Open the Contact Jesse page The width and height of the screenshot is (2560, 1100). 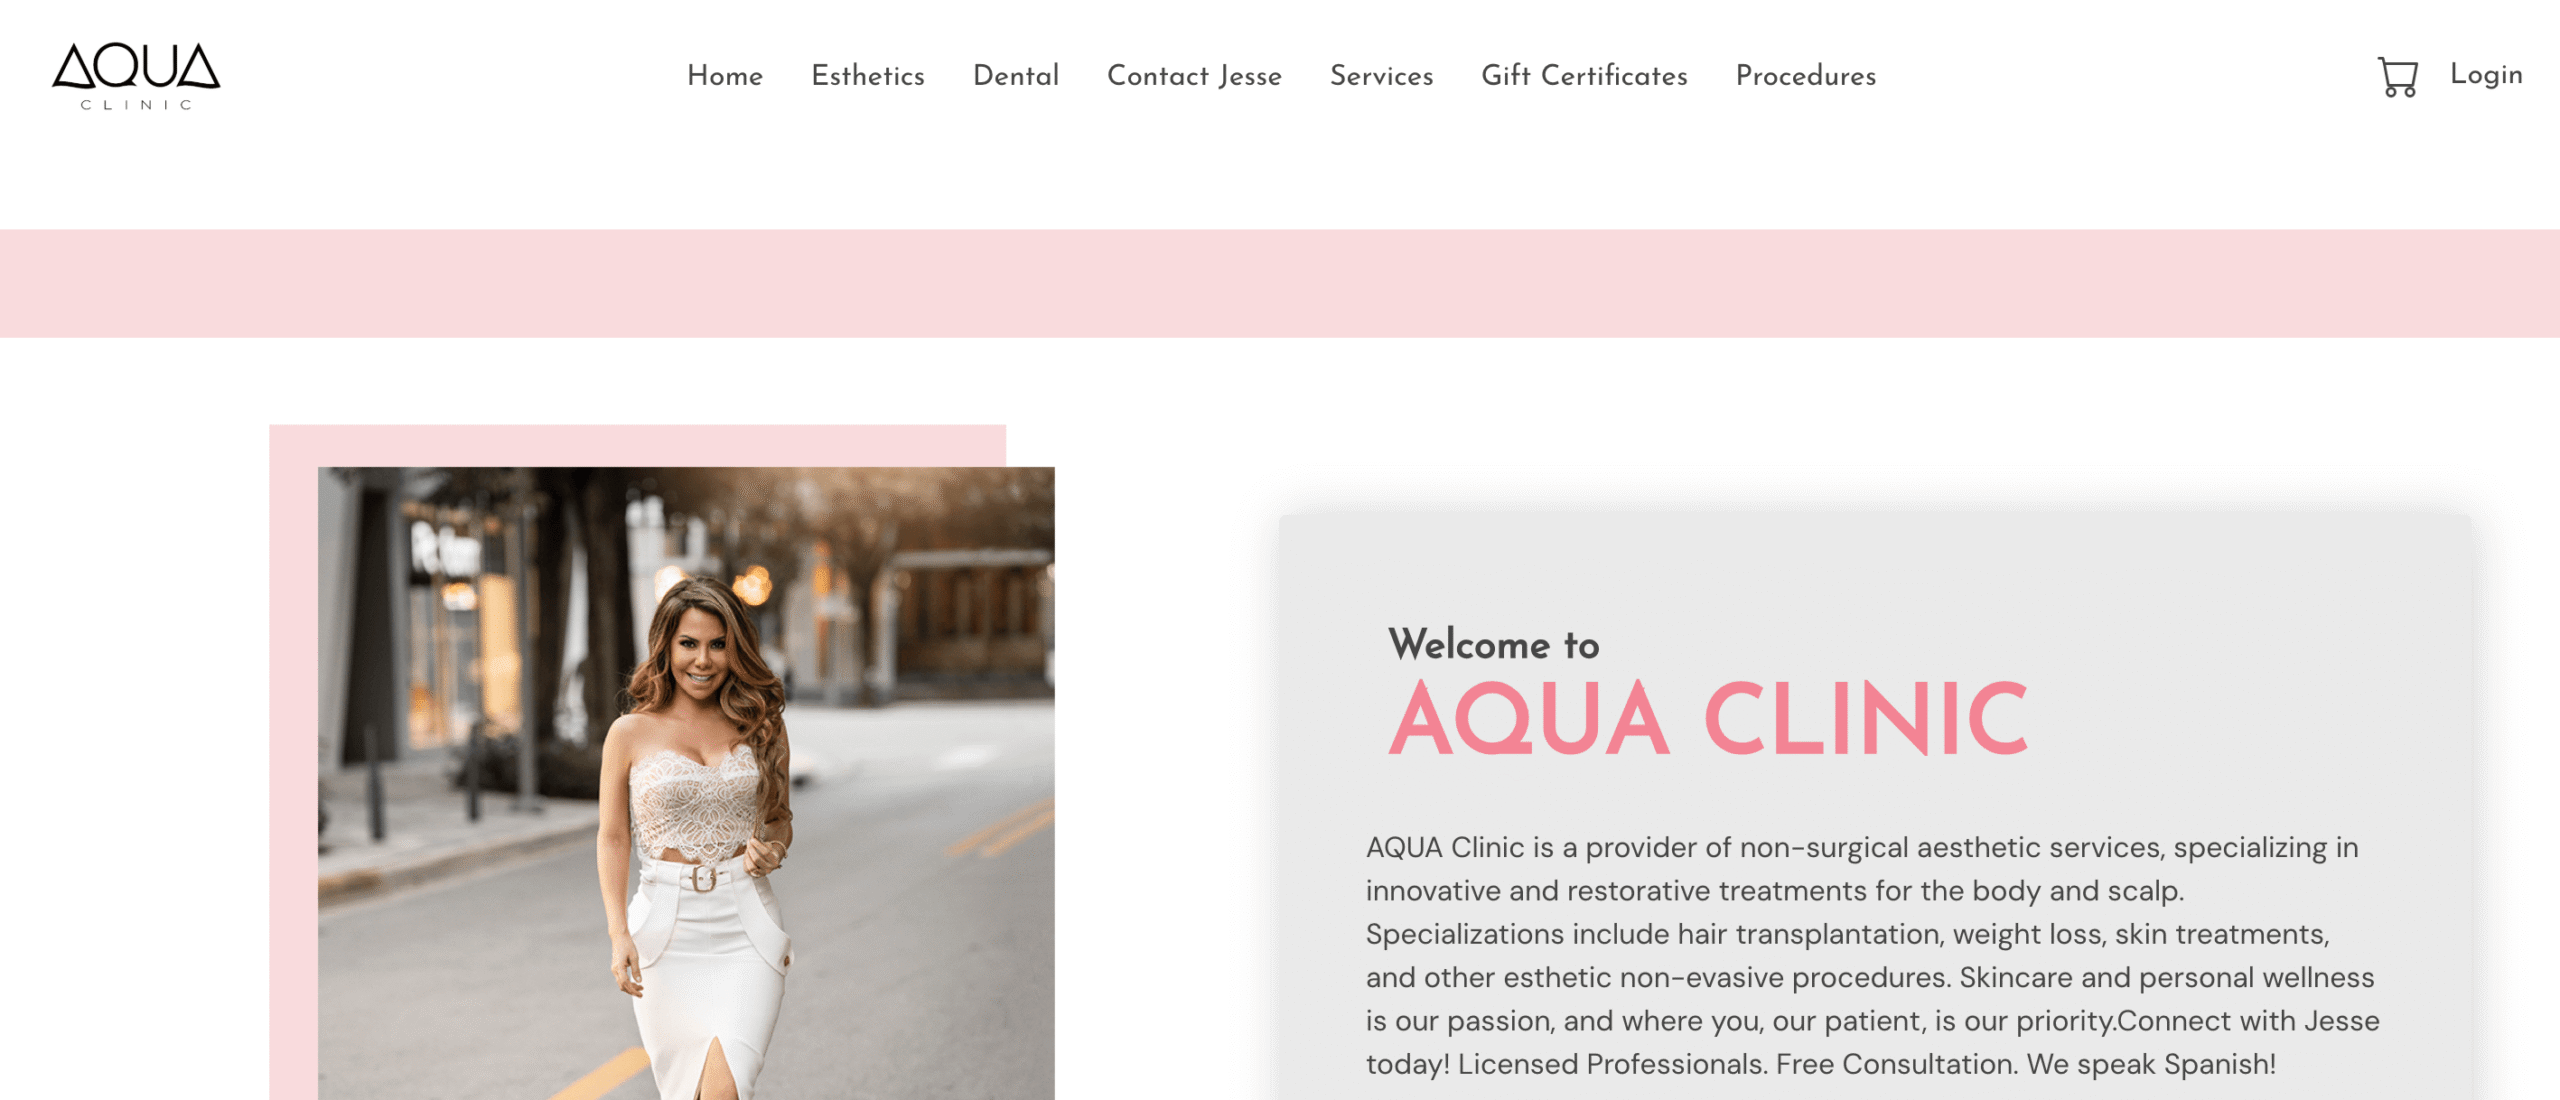[x=1194, y=76]
